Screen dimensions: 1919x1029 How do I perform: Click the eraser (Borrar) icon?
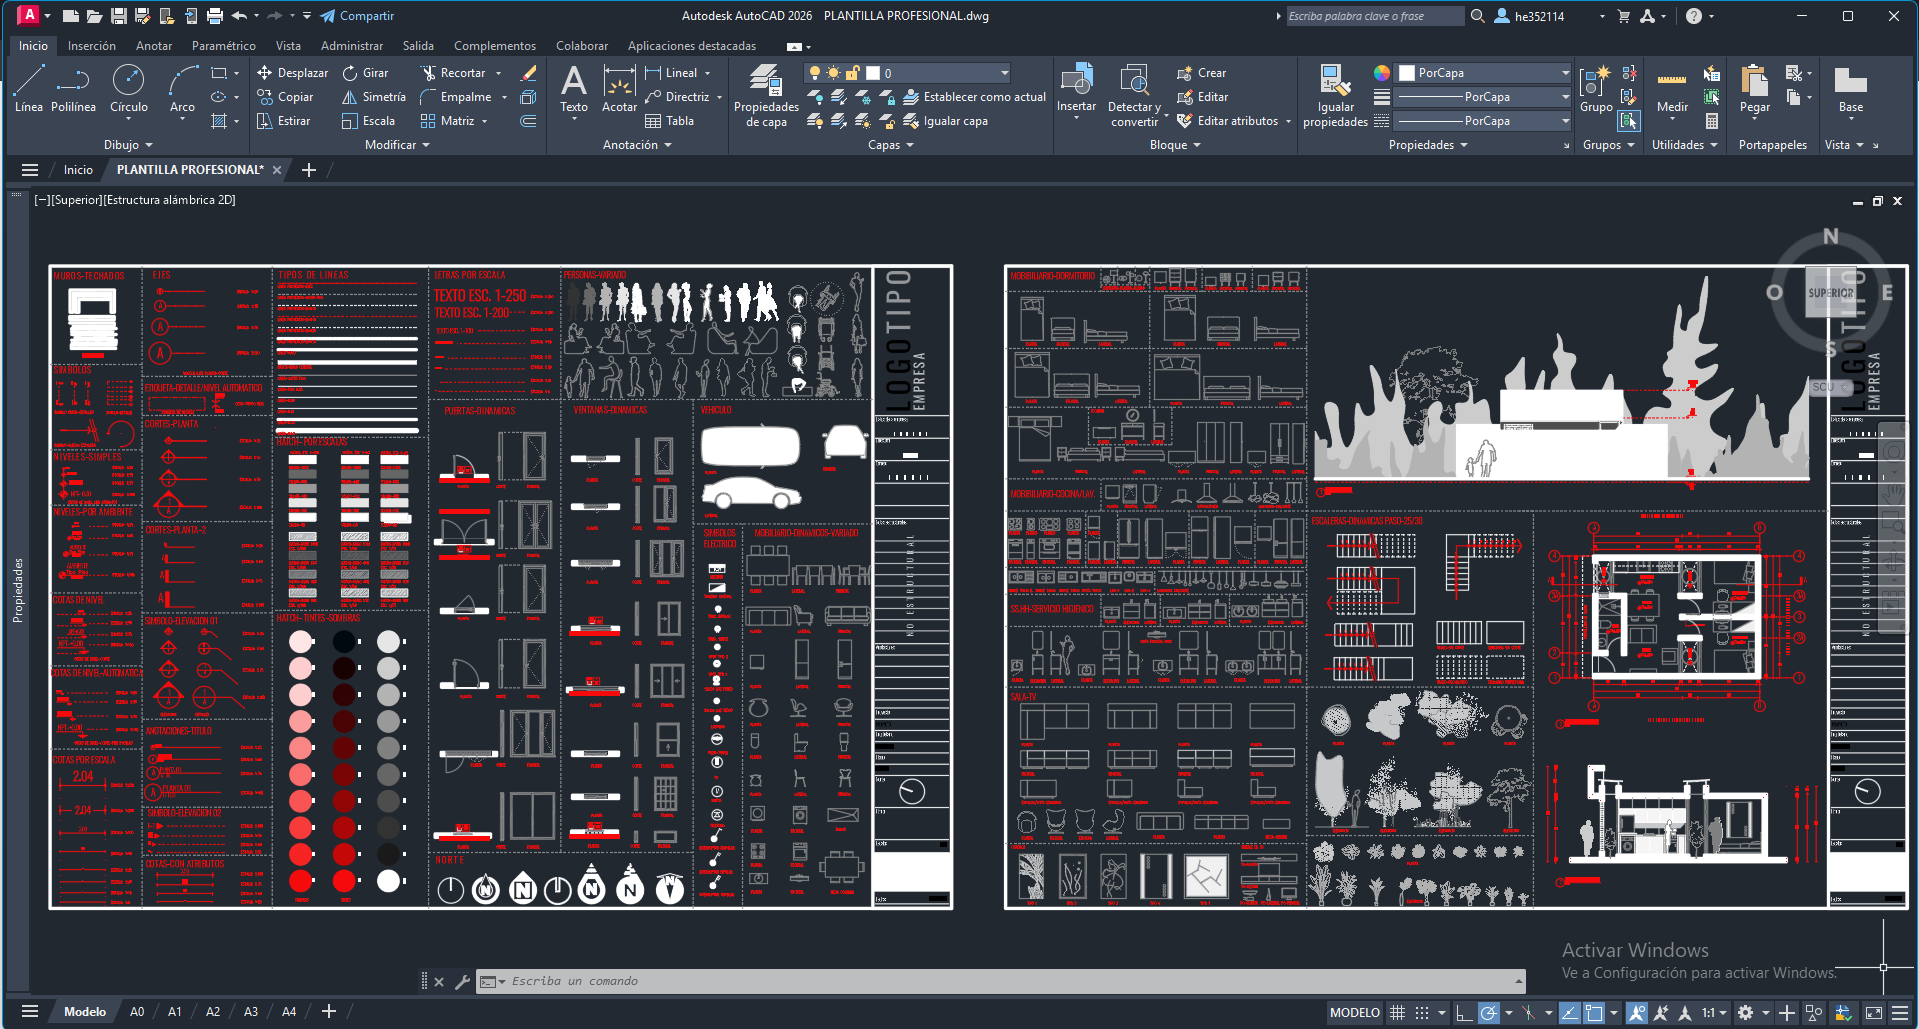529,73
